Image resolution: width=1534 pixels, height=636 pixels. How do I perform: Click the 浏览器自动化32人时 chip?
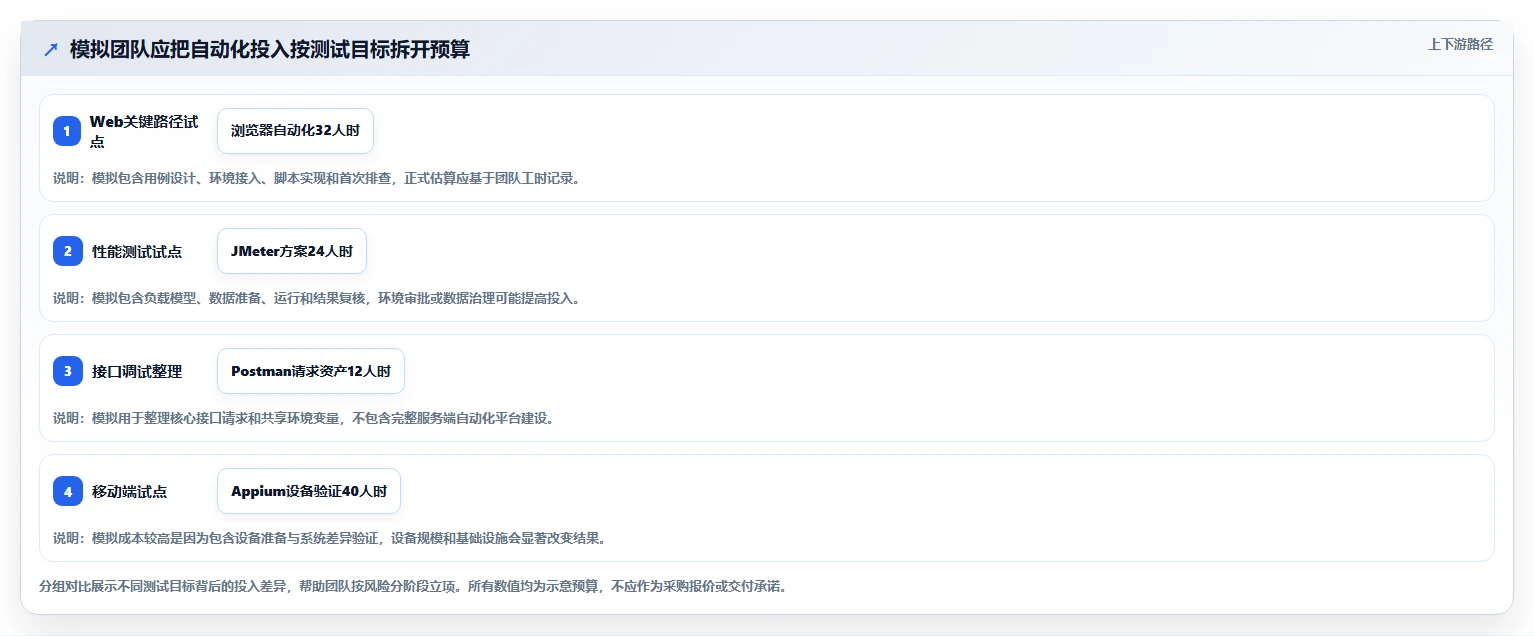click(x=295, y=131)
